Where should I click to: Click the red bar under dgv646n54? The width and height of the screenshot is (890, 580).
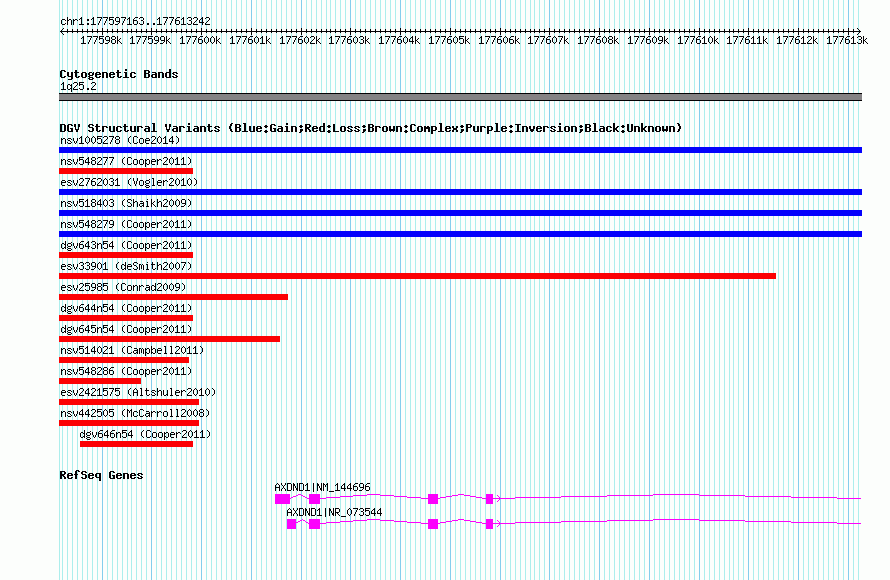point(136,444)
